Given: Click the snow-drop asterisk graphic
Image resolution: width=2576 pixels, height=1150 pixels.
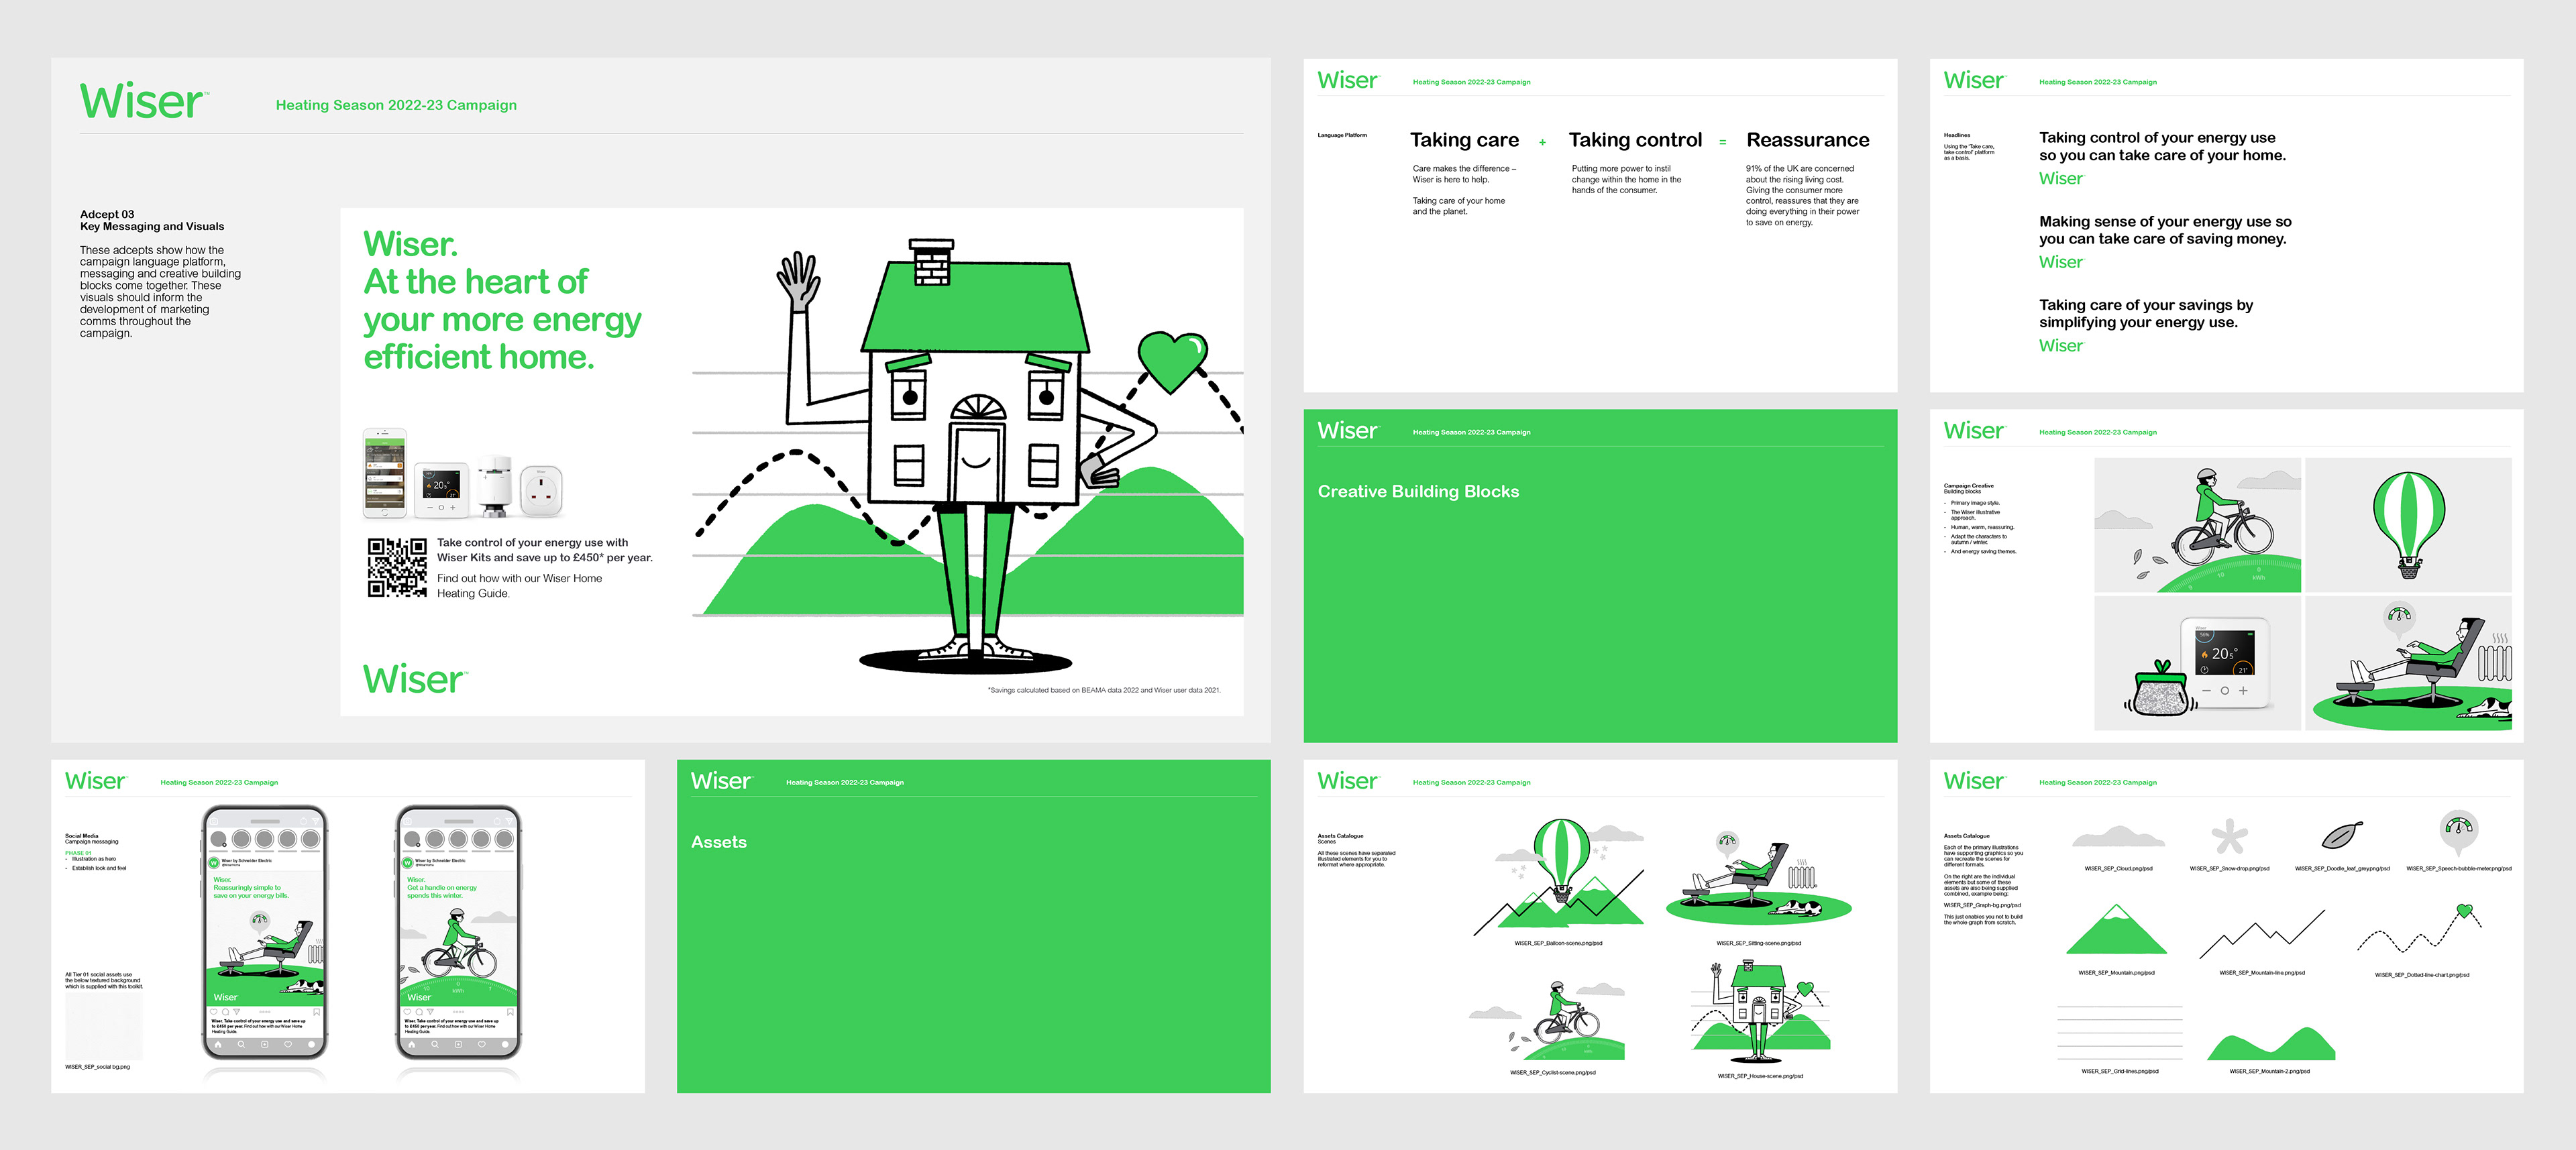Looking at the screenshot, I should (2229, 836).
